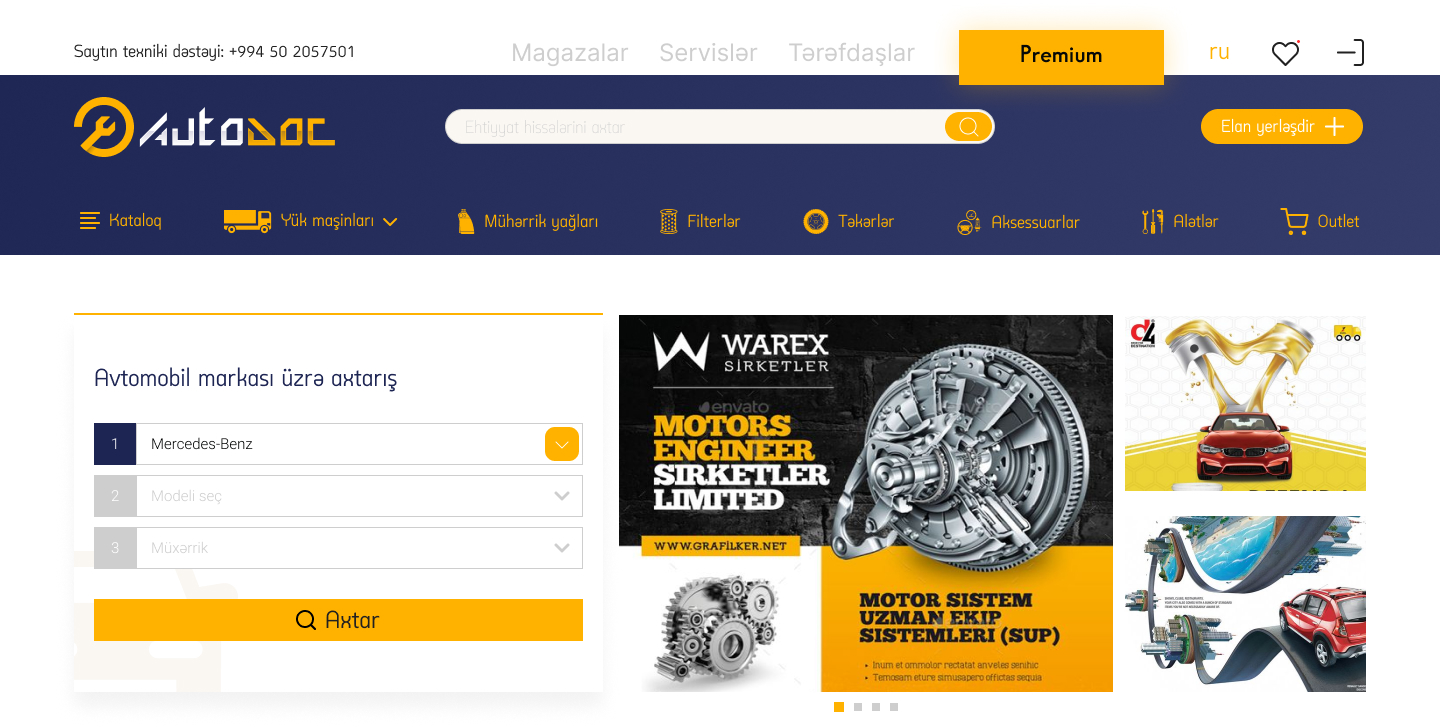Click the login door icon
The image size is (1440, 727).
pos(1351,53)
